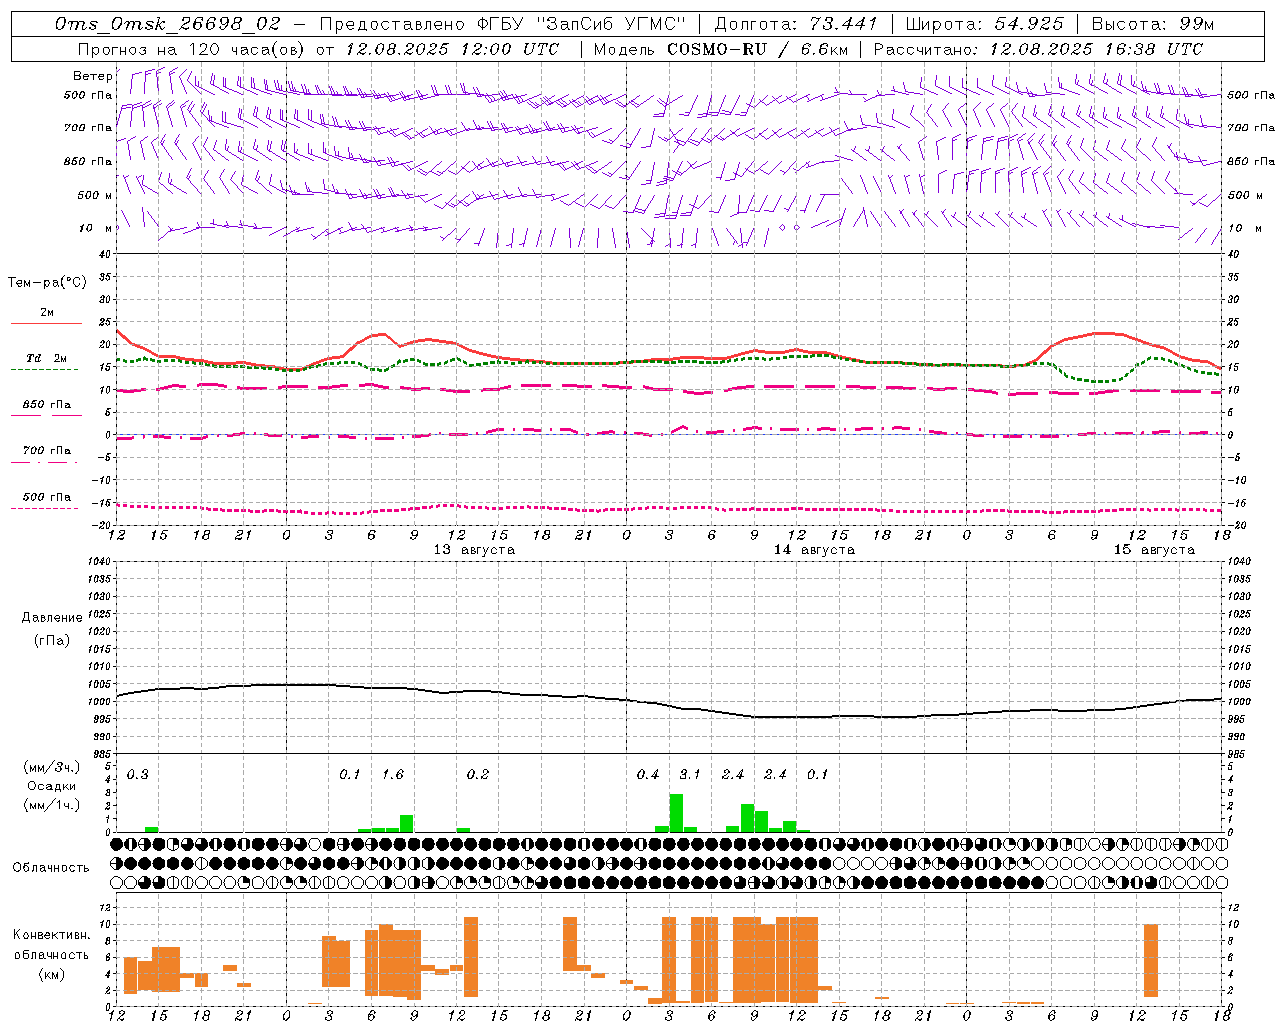Image resolution: width=1280 pixels, height=1024 pixels.
Task: Select the text 'Предоставлено ФГБУ "ЗапСиб УГМС"'
Action: coord(503,23)
